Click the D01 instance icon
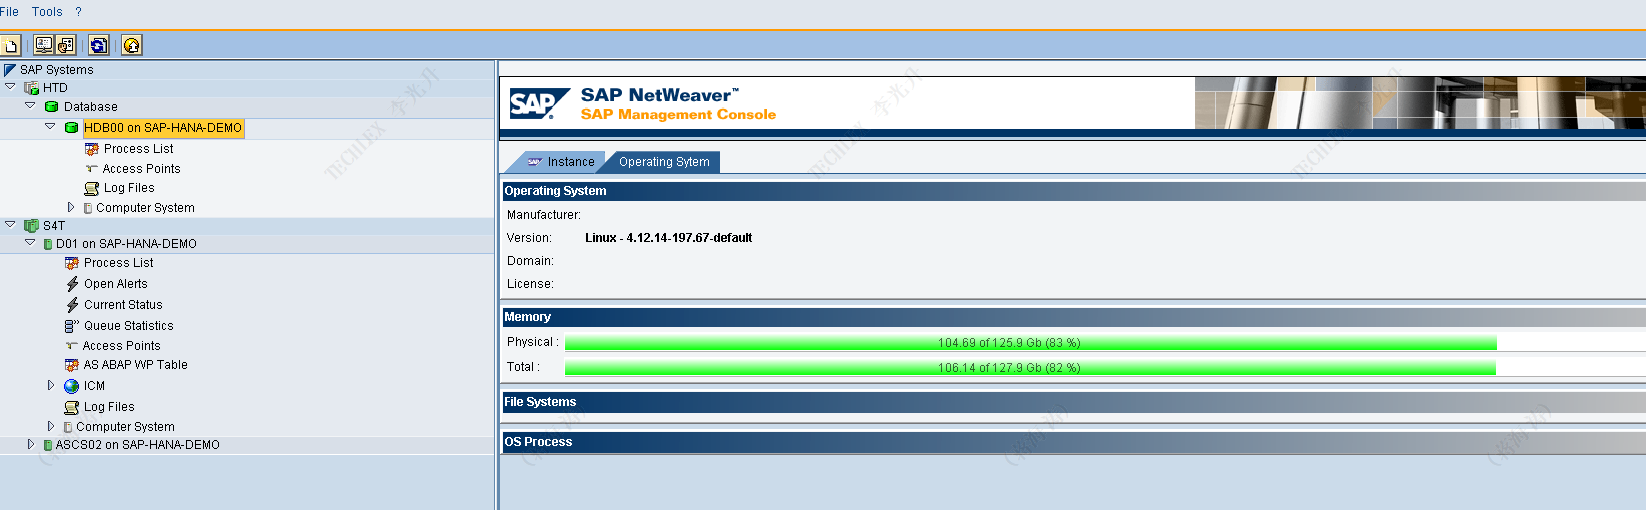 (x=48, y=244)
